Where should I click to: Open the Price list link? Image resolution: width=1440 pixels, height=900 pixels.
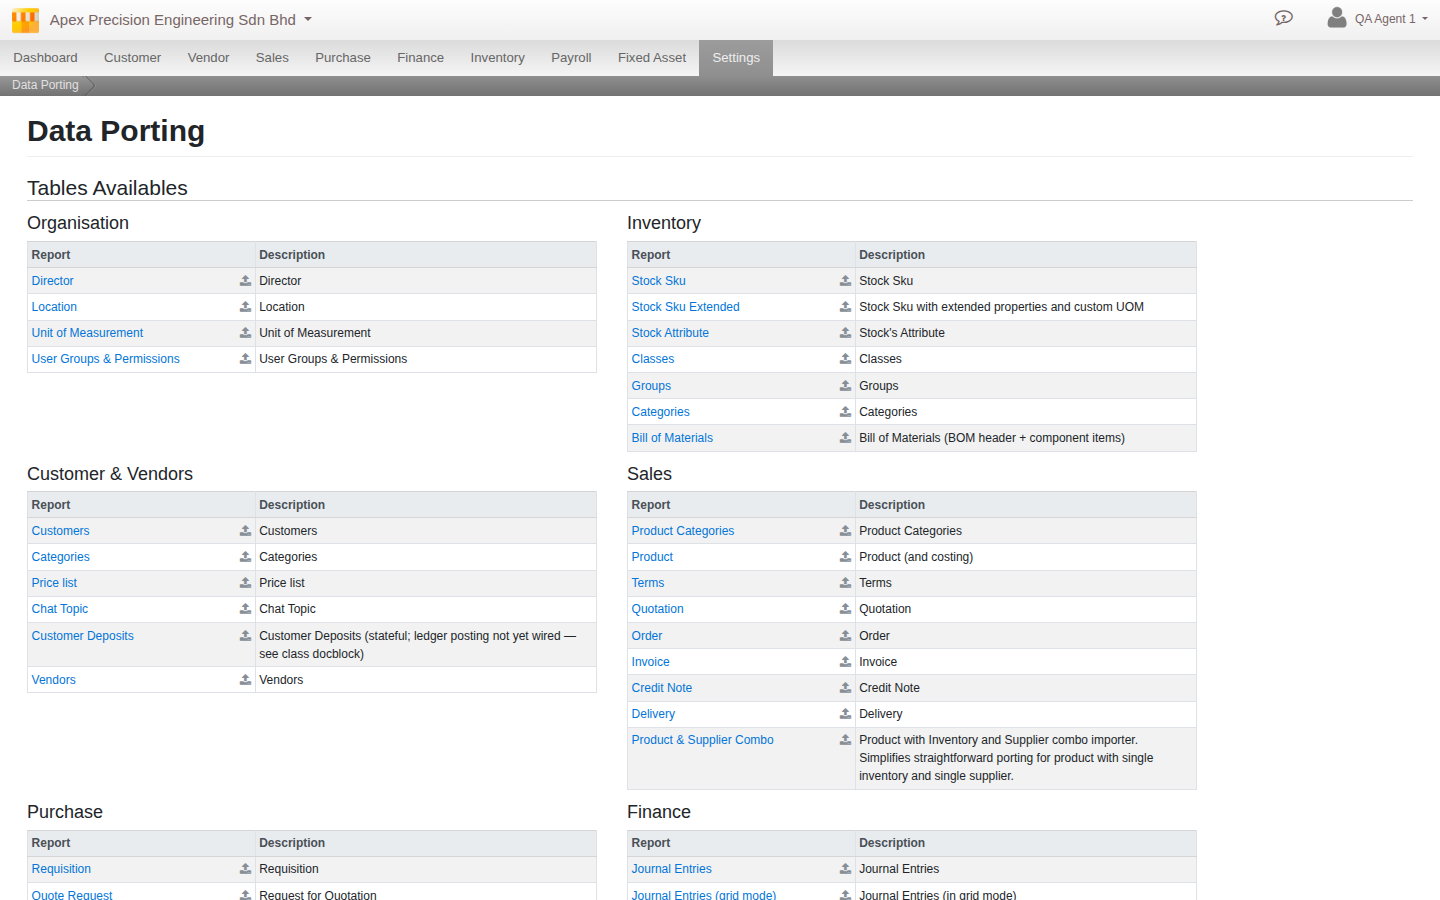(x=54, y=583)
